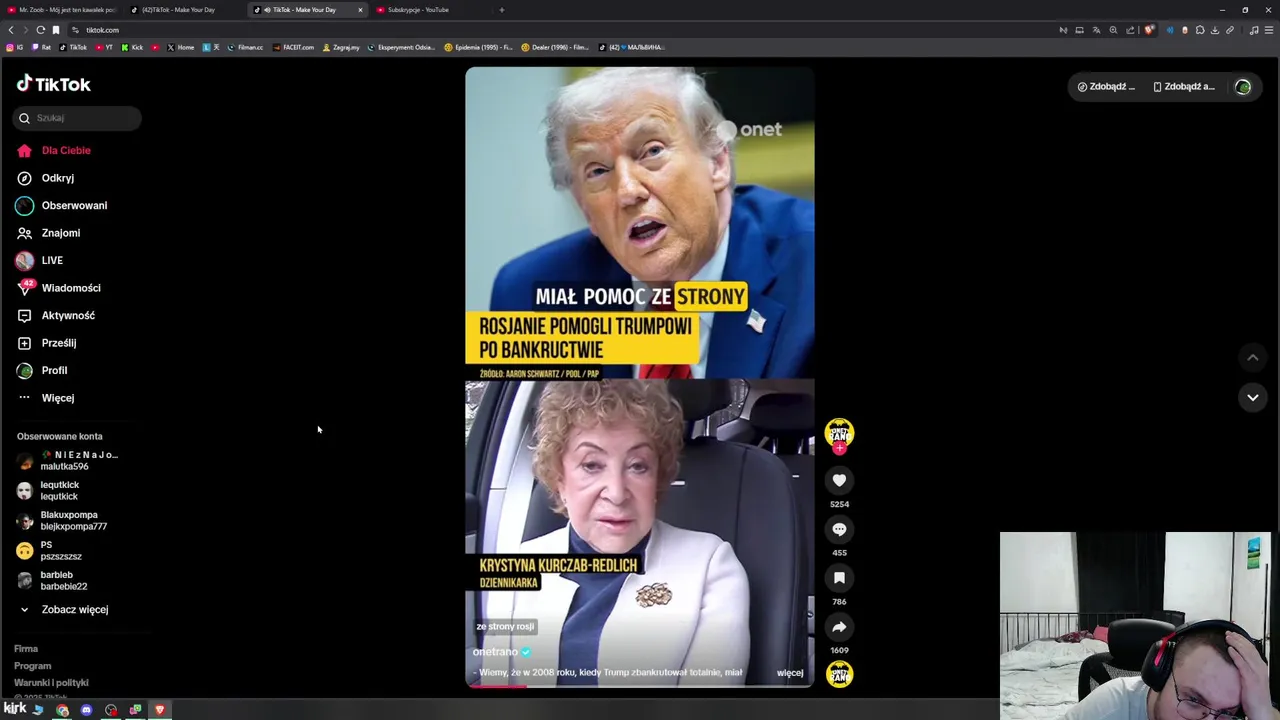
Task: Share the video with arrow icon
Action: click(839, 627)
